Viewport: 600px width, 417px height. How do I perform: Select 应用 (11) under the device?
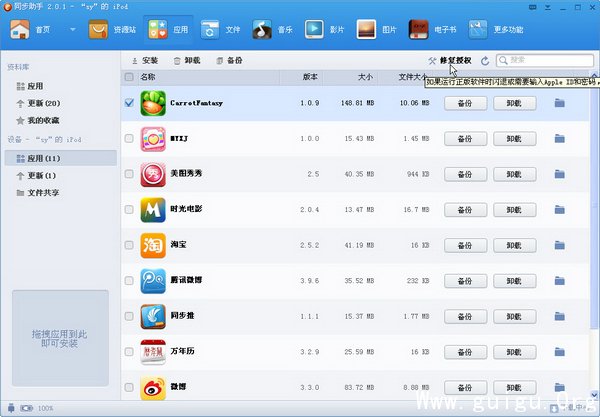[x=60, y=158]
